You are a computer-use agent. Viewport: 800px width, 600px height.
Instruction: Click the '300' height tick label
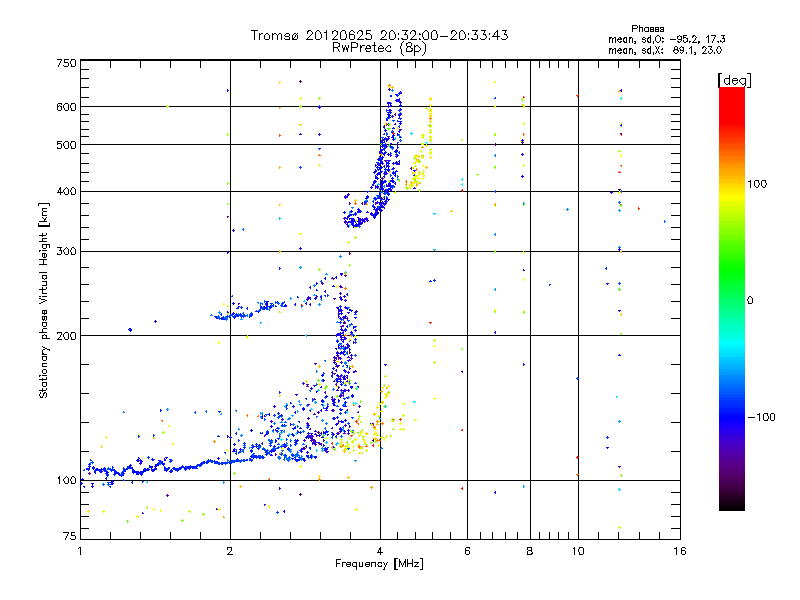pos(66,251)
